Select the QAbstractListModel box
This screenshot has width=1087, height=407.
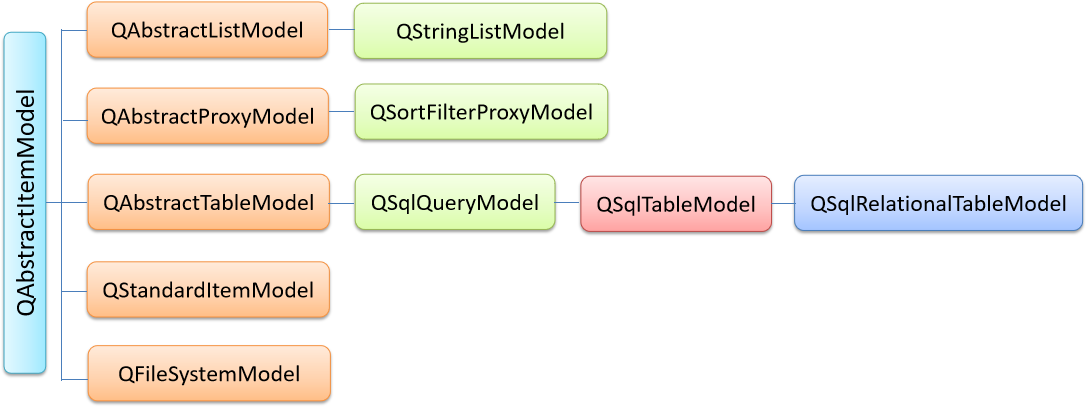207,30
